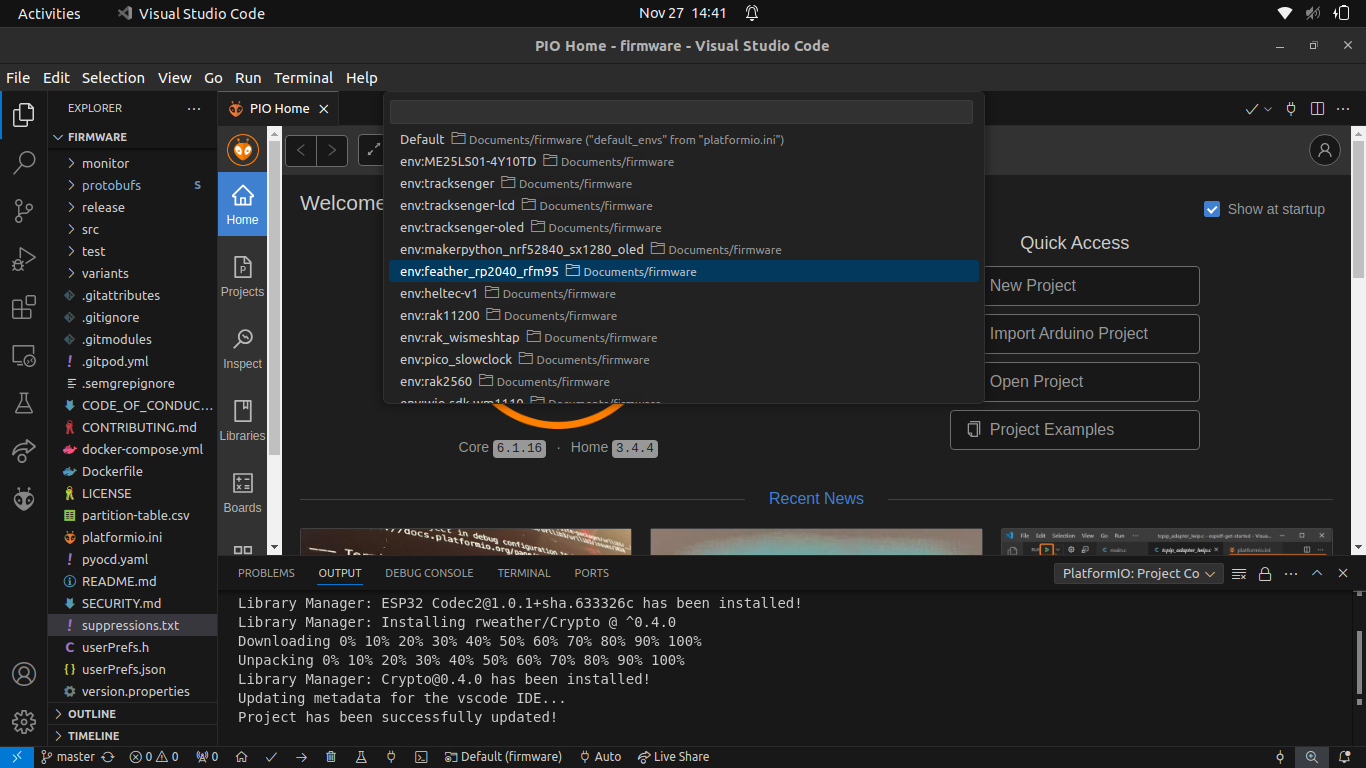
Task: Open PlatformIO alien icon in activity bar
Action: 24,498
